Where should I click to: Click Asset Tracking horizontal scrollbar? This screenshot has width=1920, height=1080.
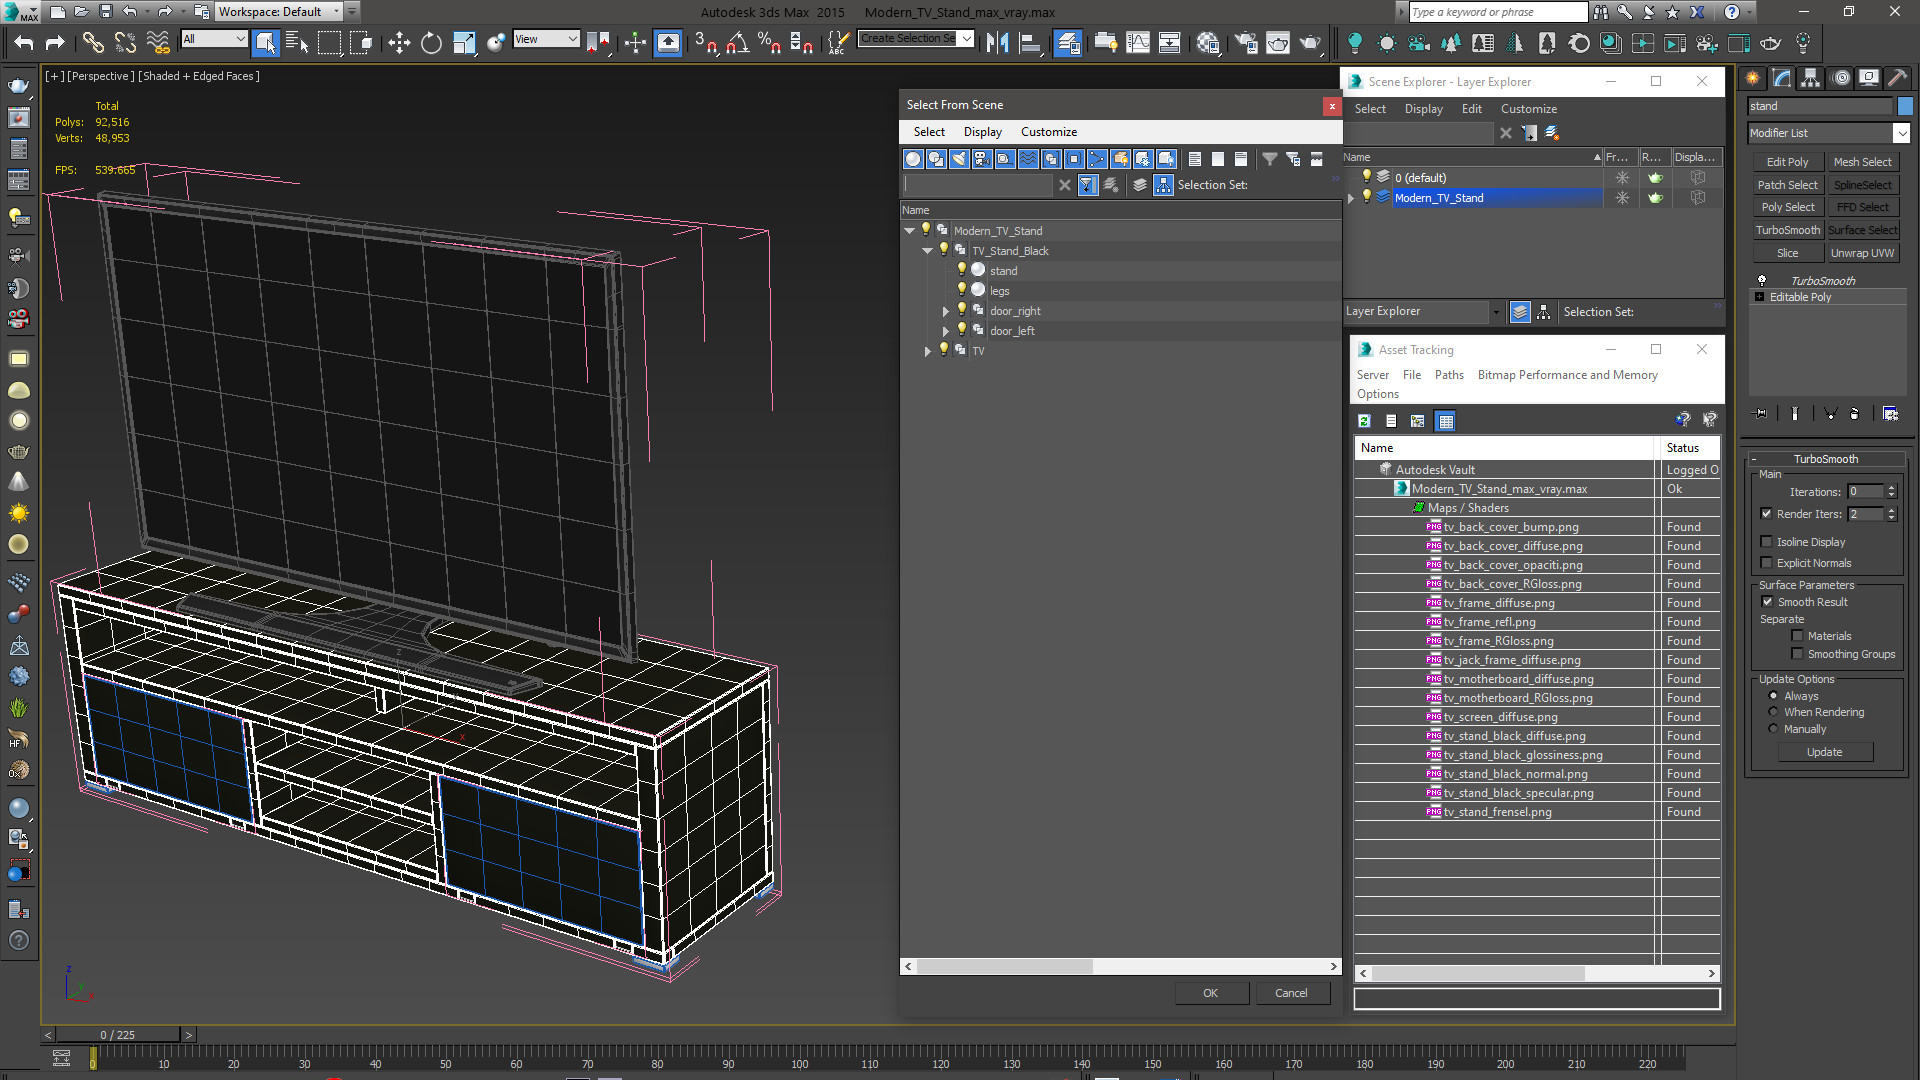tap(1537, 974)
